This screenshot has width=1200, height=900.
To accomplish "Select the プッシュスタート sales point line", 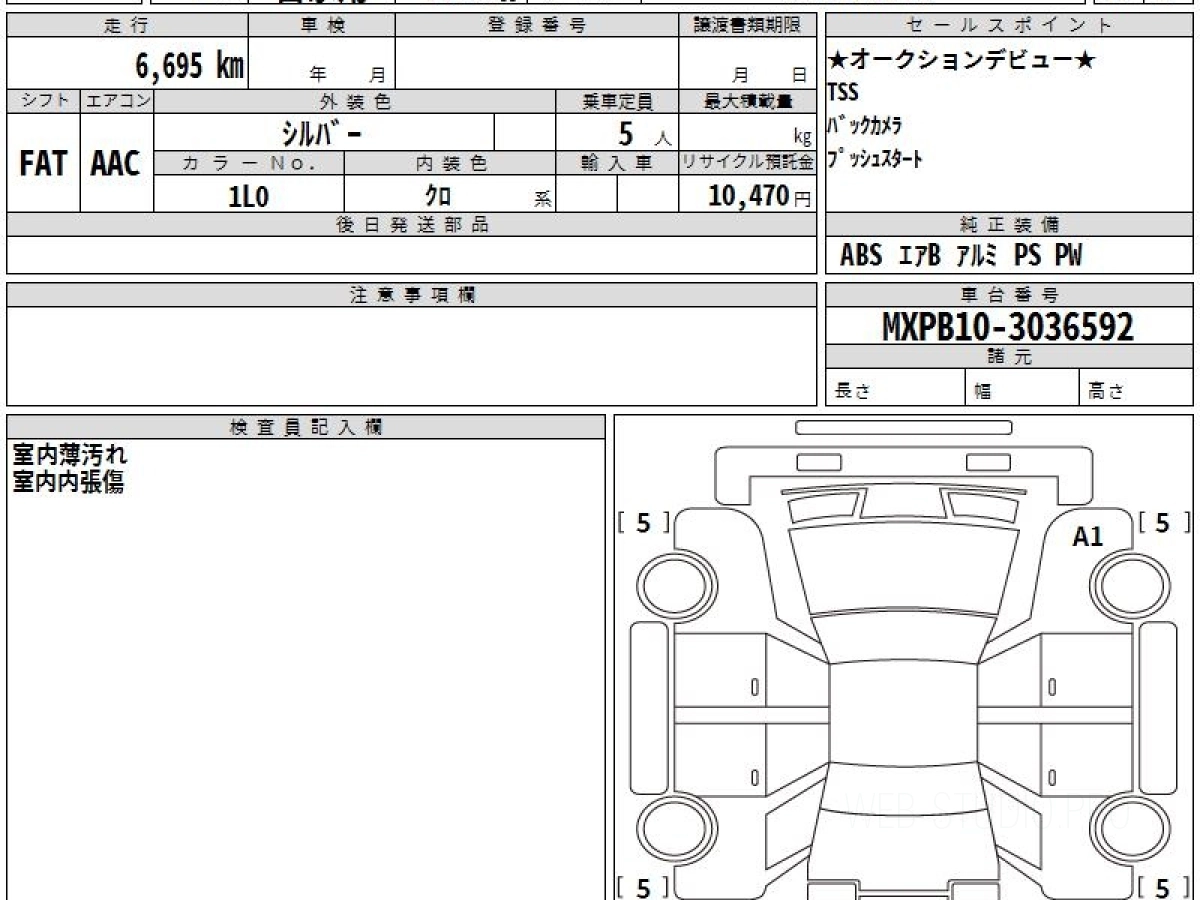I will click(x=876, y=158).
